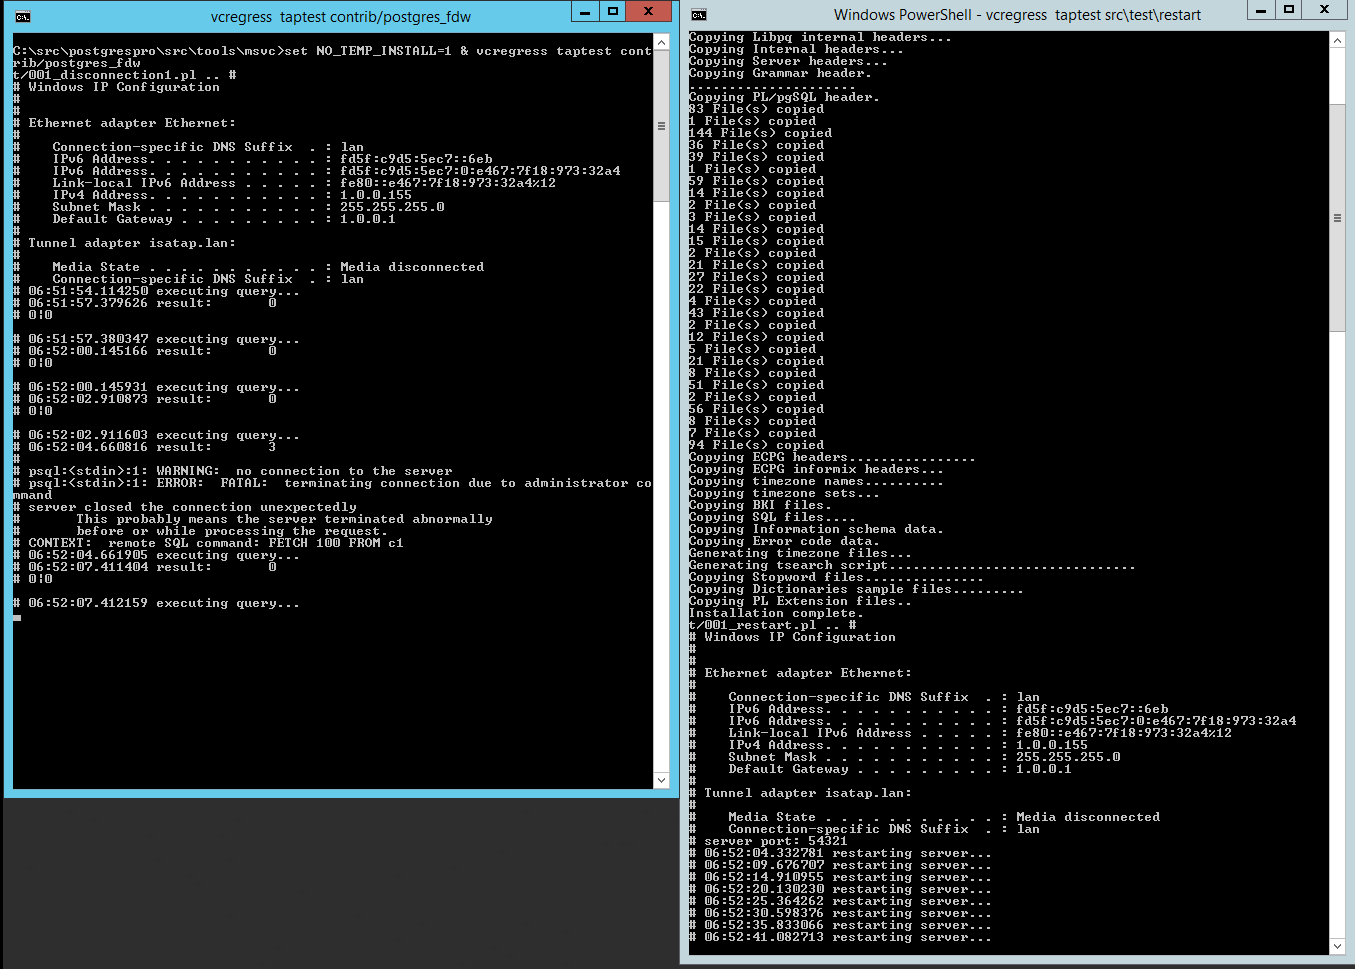The image size is (1355, 969).
Task: Maximize the Windows PowerShell restart test window
Action: (1289, 10)
